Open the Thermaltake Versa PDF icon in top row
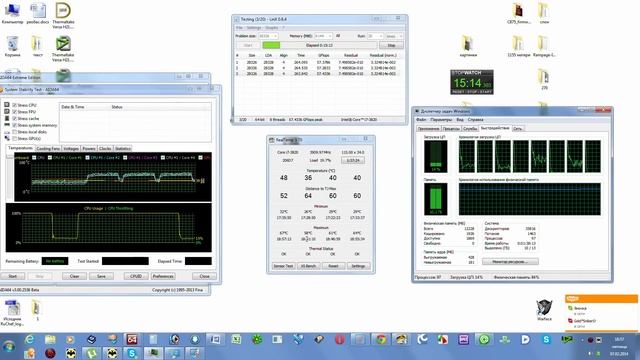640x360 pixels. tap(63, 15)
